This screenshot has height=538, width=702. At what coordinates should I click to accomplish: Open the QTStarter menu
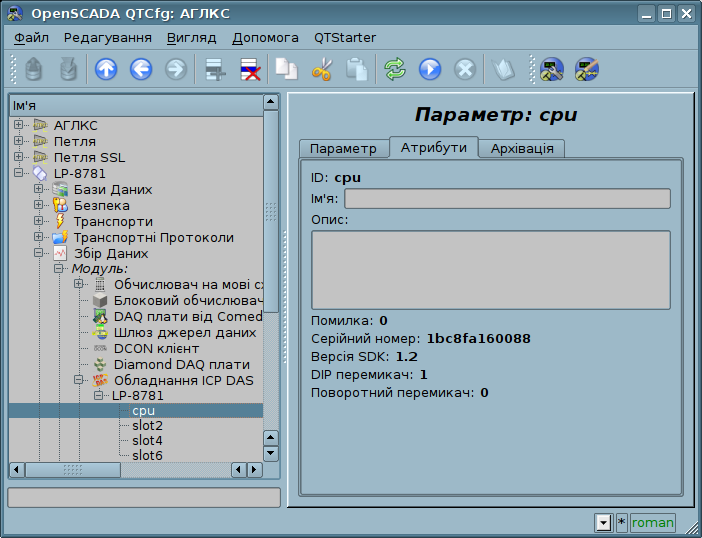[x=345, y=38]
